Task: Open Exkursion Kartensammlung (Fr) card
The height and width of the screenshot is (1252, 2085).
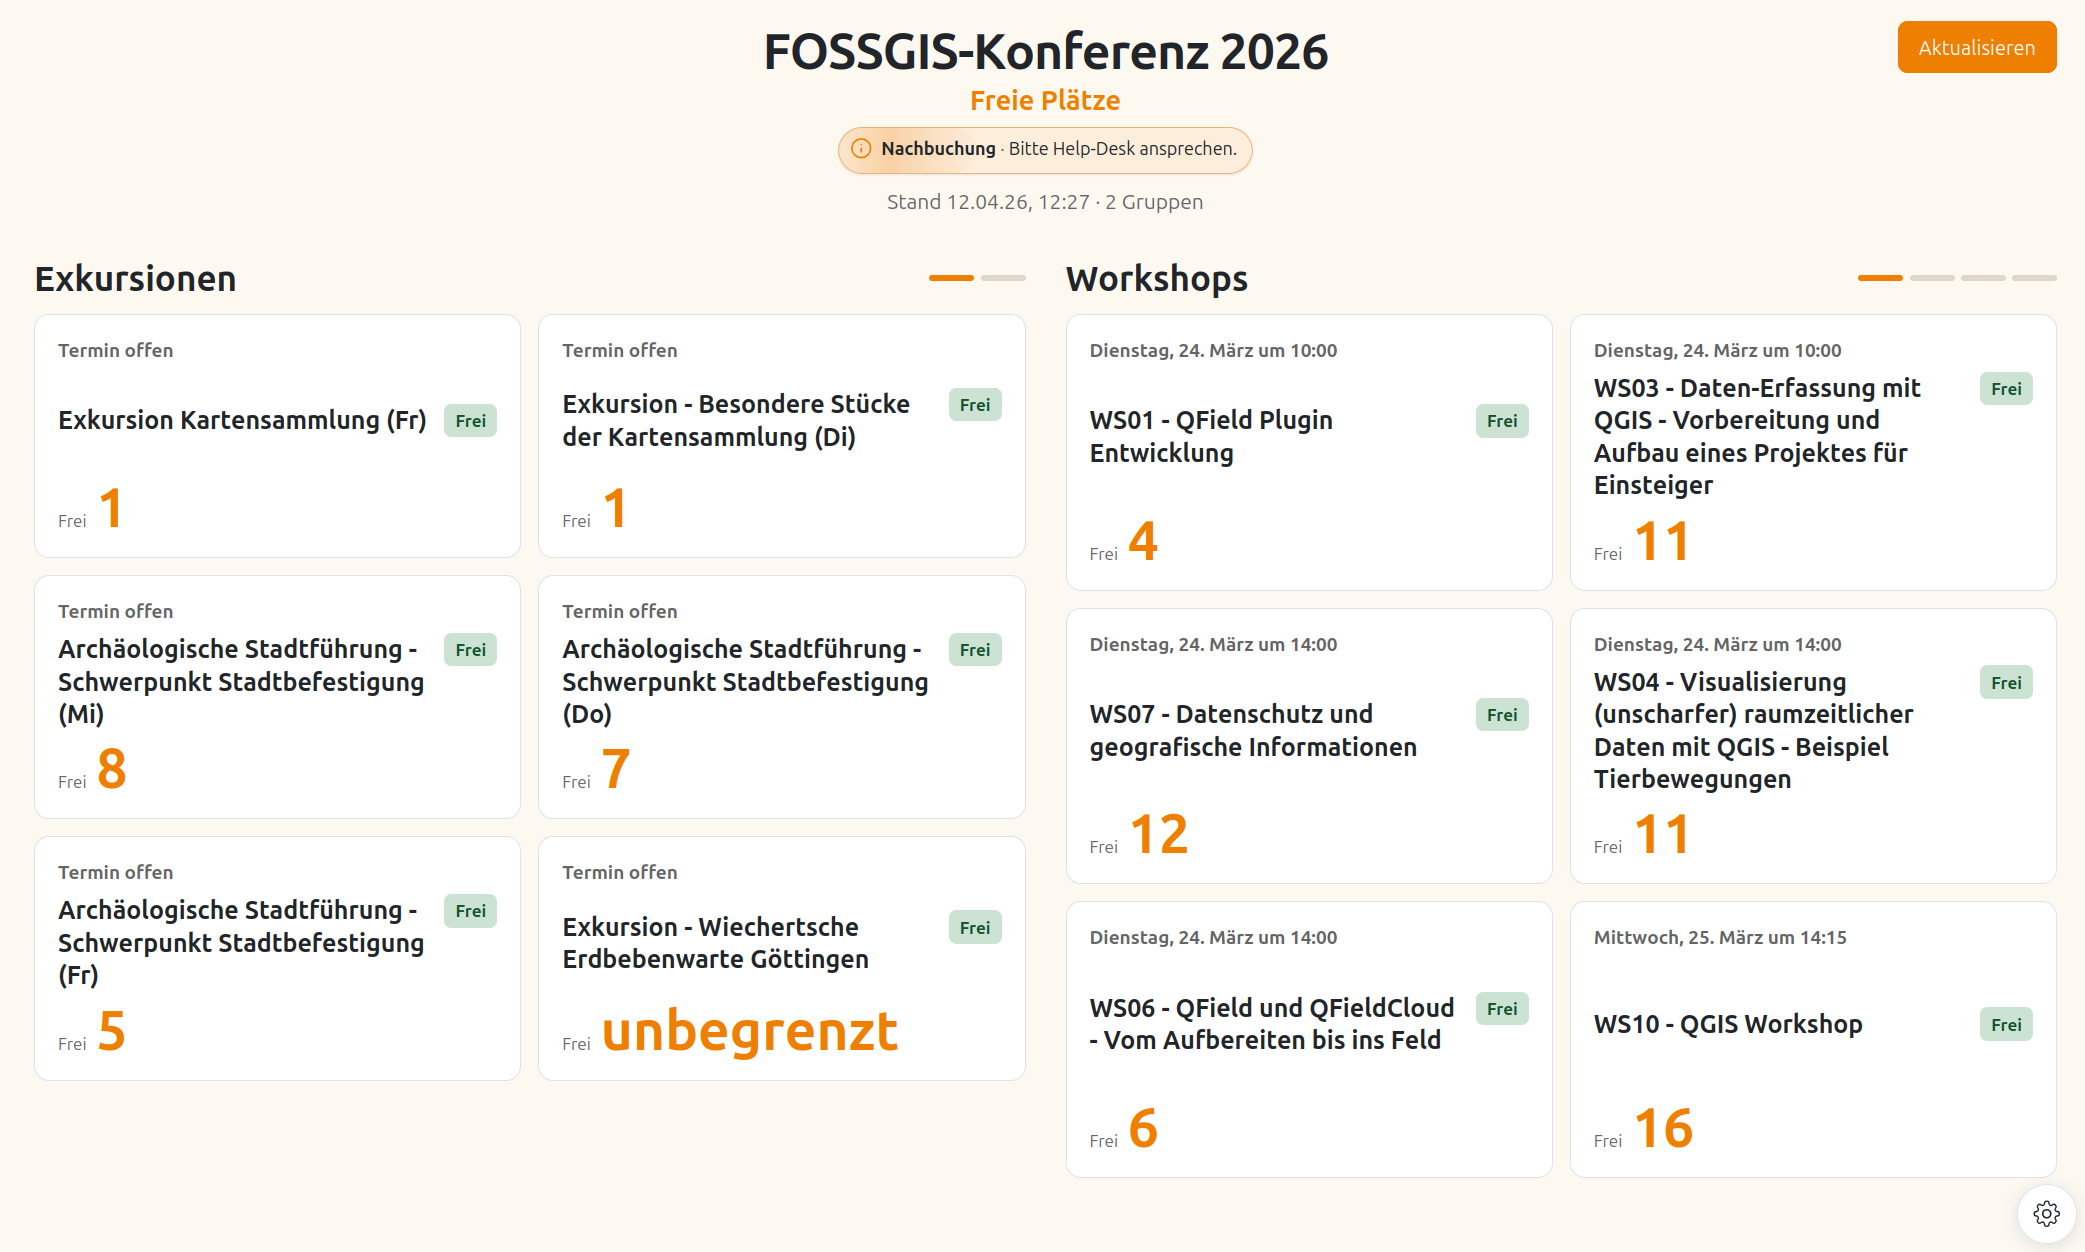Action: coord(277,436)
